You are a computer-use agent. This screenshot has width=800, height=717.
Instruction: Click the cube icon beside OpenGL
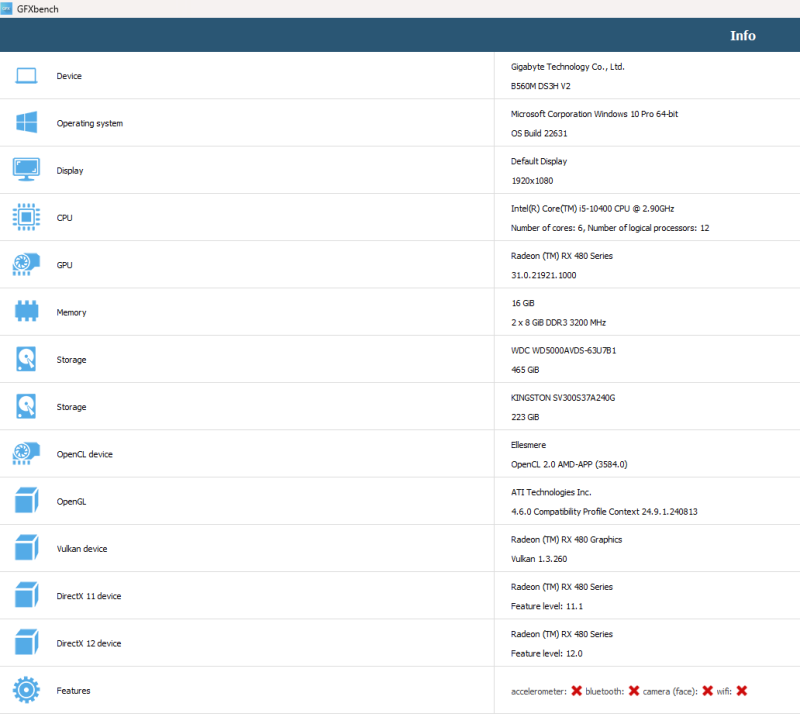[27, 500]
